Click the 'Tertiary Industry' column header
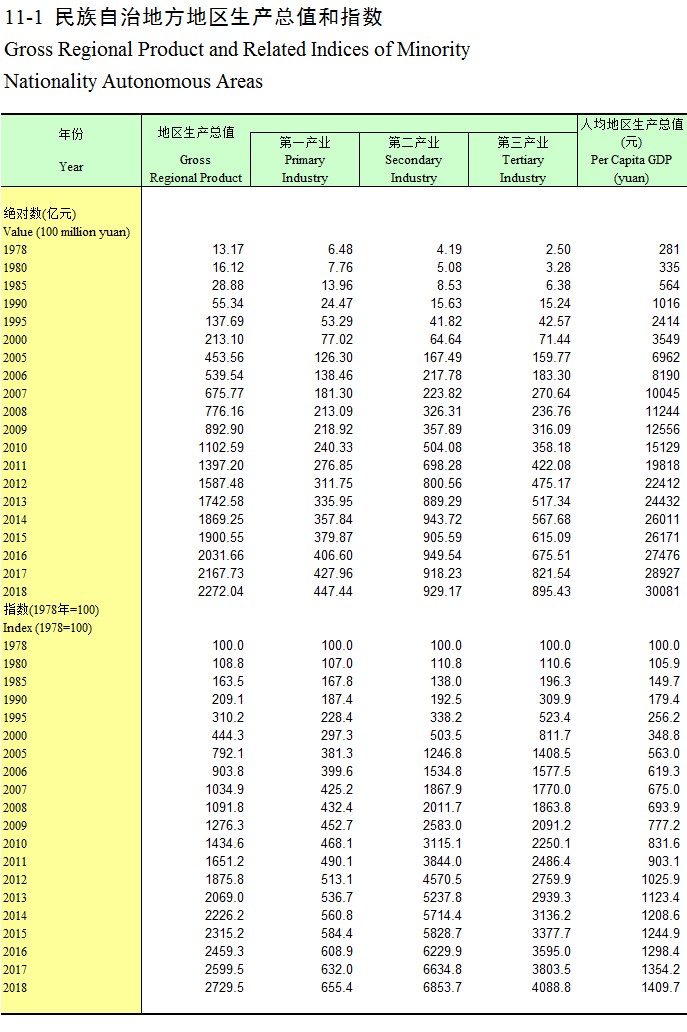The width and height of the screenshot is (687, 1032). (522, 160)
